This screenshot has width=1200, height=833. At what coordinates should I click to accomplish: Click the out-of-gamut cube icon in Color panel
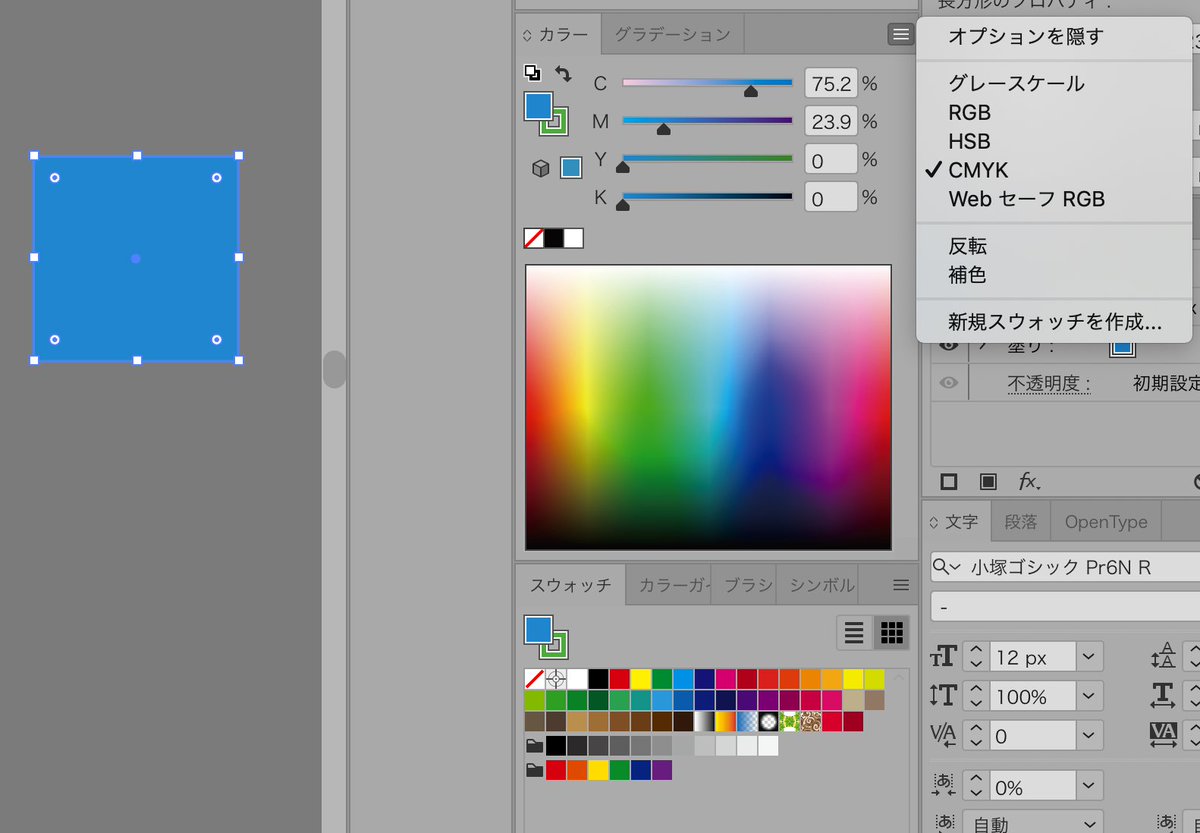[540, 169]
